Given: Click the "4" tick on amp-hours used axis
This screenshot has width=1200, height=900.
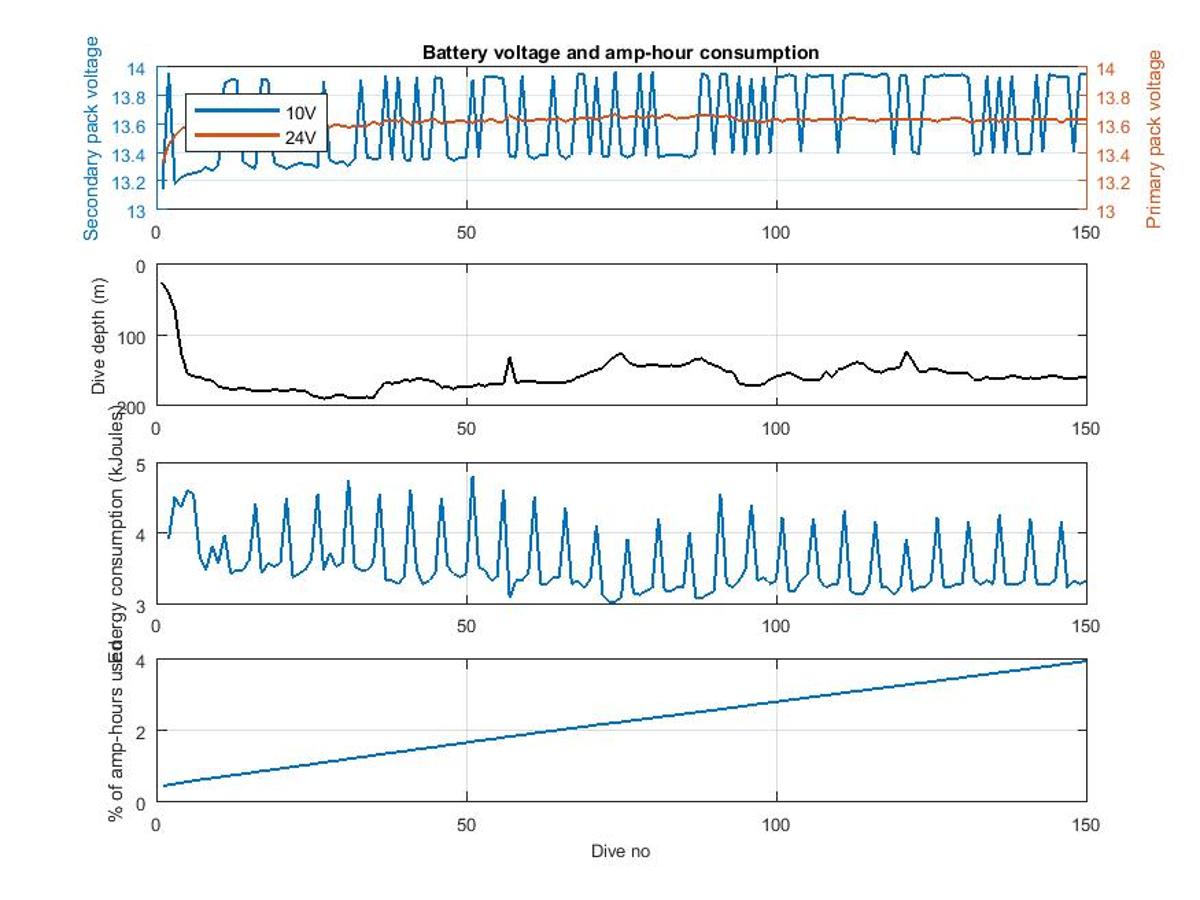Looking at the screenshot, I should pos(141,661).
